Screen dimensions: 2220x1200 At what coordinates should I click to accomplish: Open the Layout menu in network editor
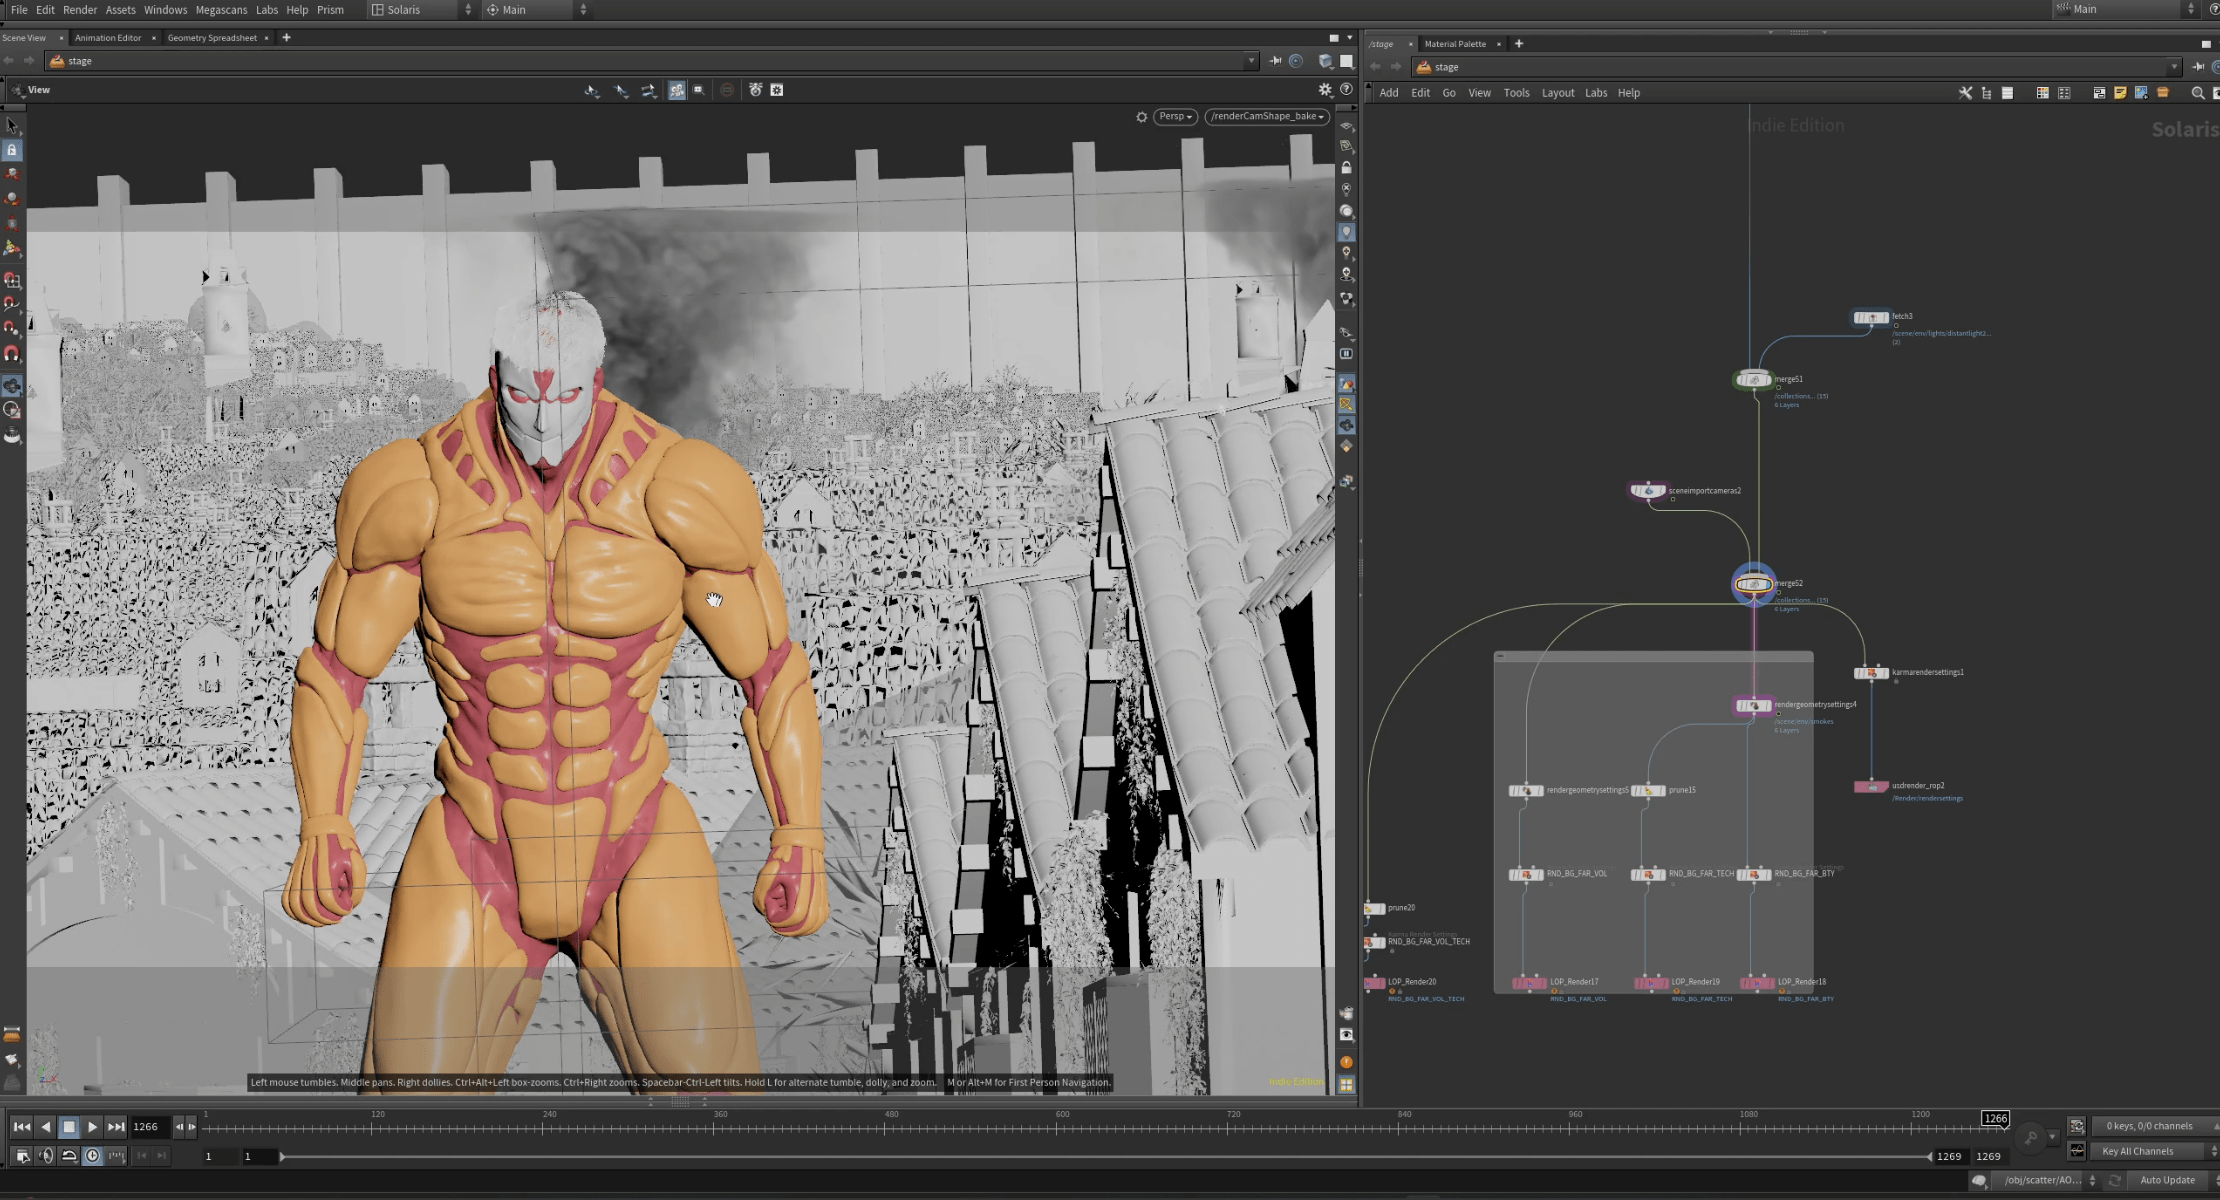click(x=1557, y=93)
